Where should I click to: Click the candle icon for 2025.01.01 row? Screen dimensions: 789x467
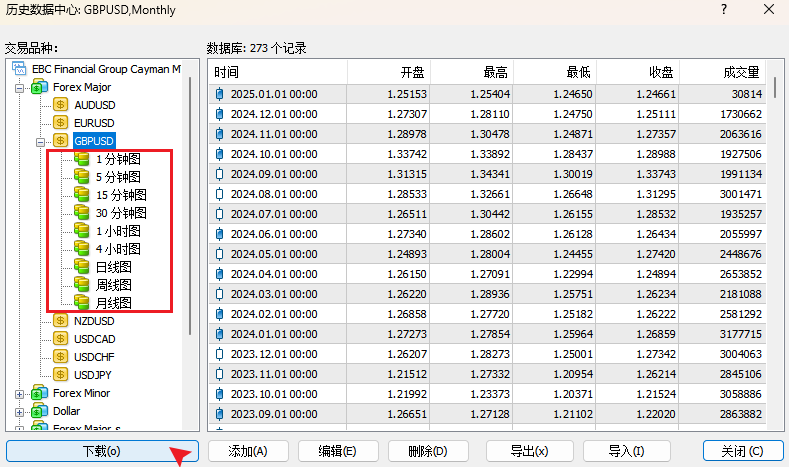(220, 94)
